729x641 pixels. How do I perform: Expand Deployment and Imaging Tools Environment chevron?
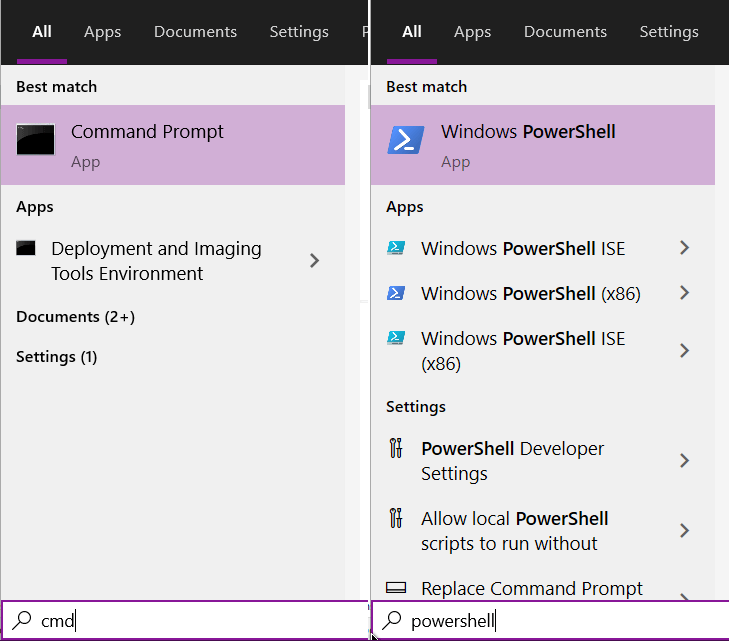tap(315, 261)
